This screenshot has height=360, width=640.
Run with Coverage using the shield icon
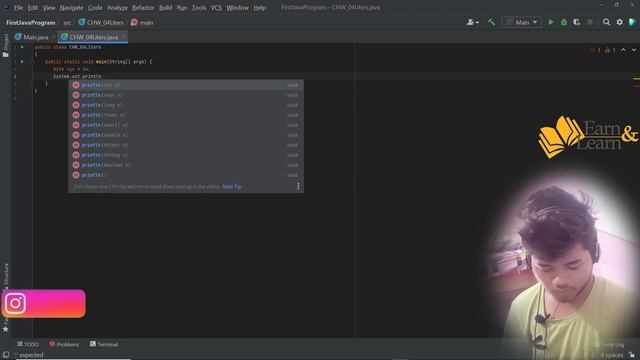click(577, 22)
